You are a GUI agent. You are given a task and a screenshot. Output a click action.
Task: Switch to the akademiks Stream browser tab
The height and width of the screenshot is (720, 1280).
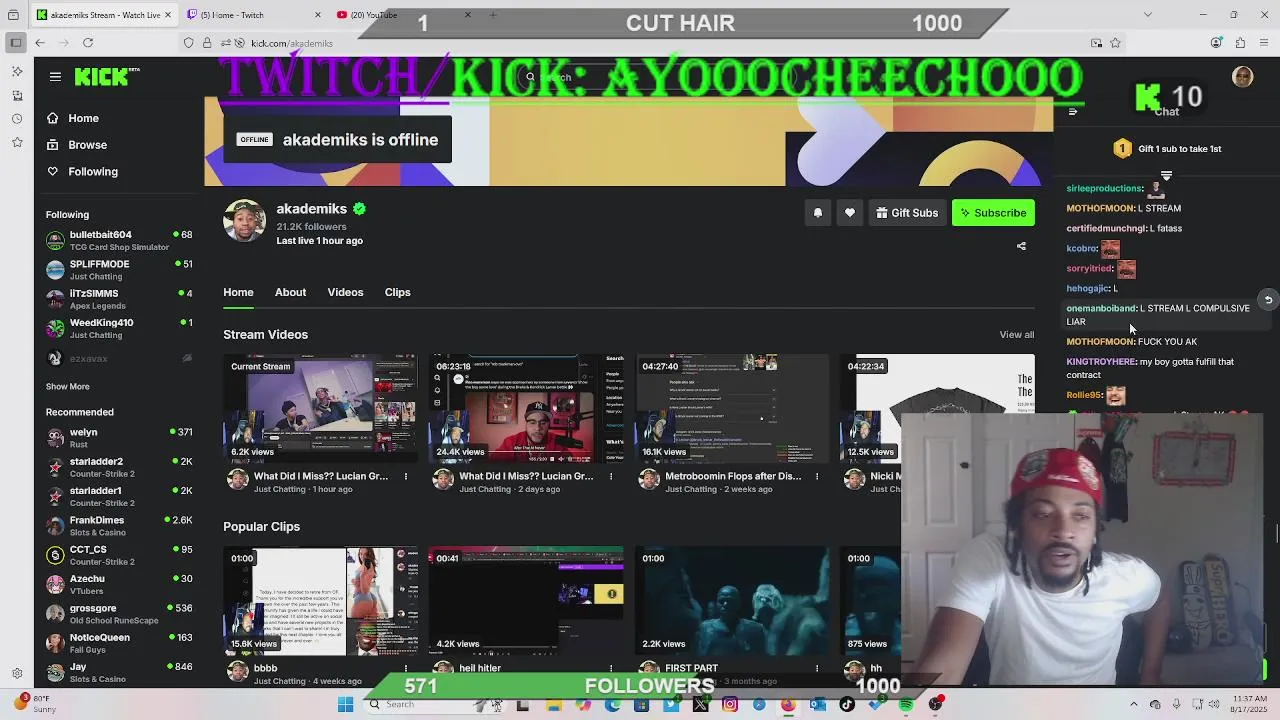(x=105, y=15)
